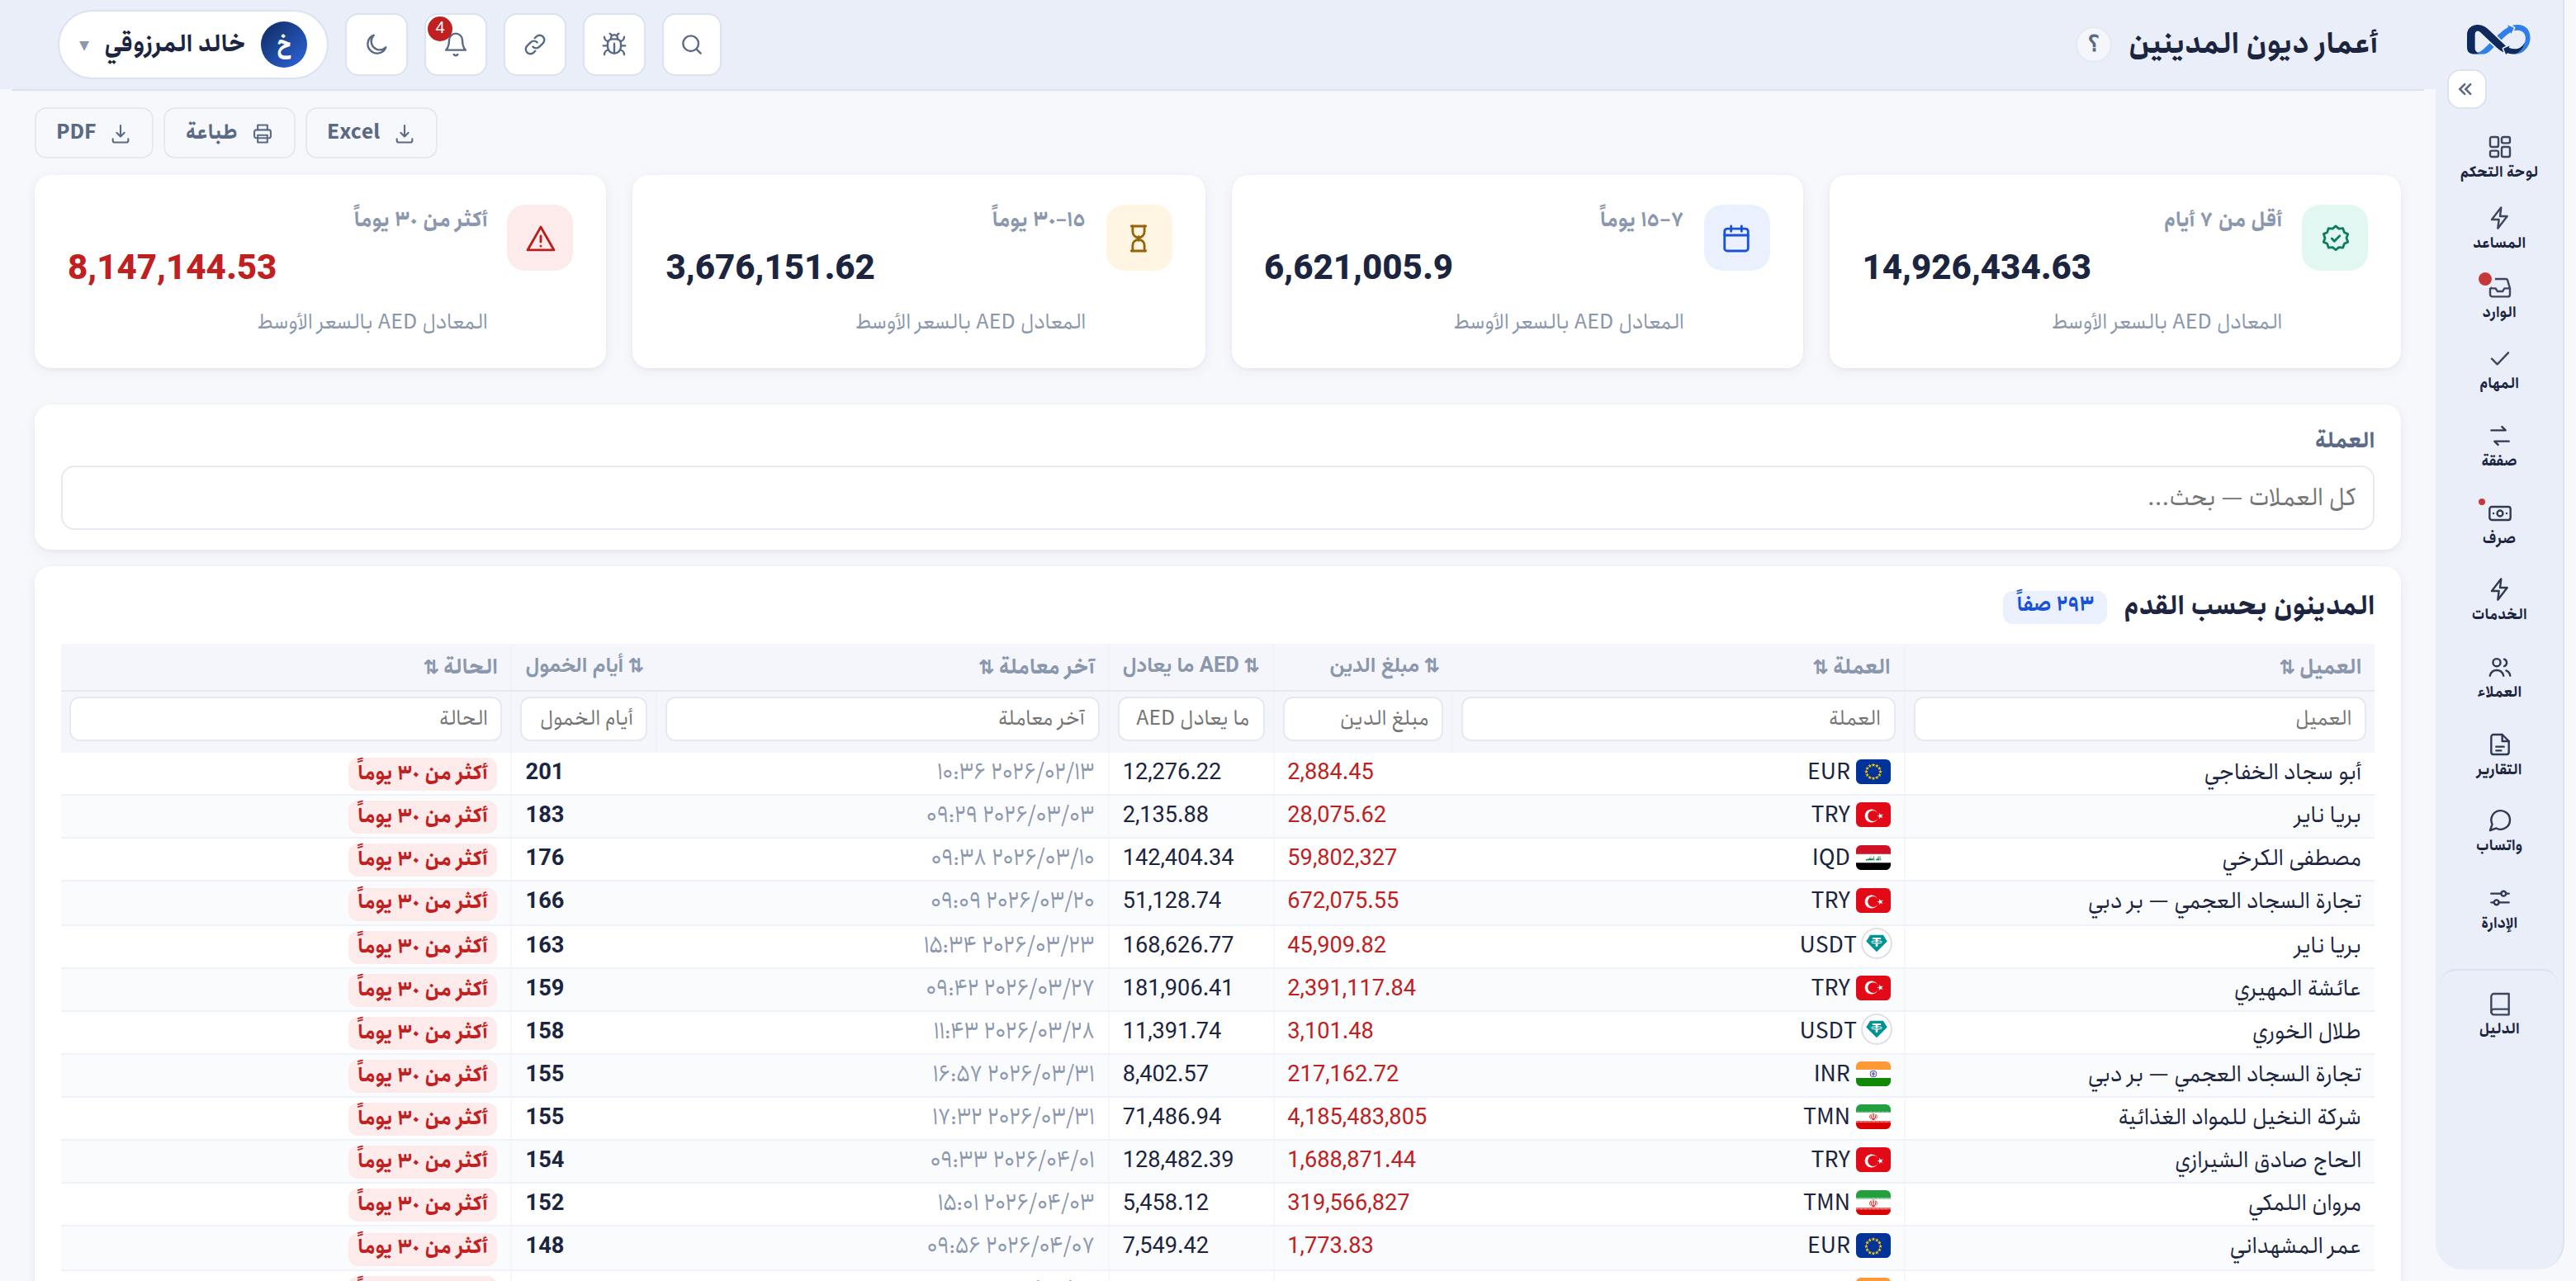Click the warning icon on أكثر من ٣٠ يوماً card
The height and width of the screenshot is (1281, 2576).
click(x=540, y=238)
